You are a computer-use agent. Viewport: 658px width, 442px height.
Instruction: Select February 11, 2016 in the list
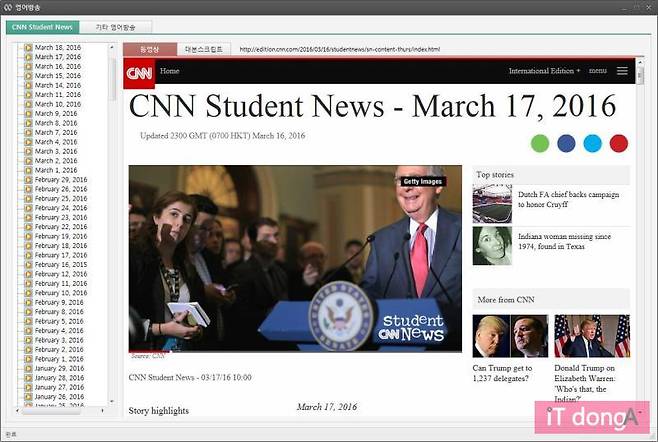pyautogui.click(x=61, y=283)
